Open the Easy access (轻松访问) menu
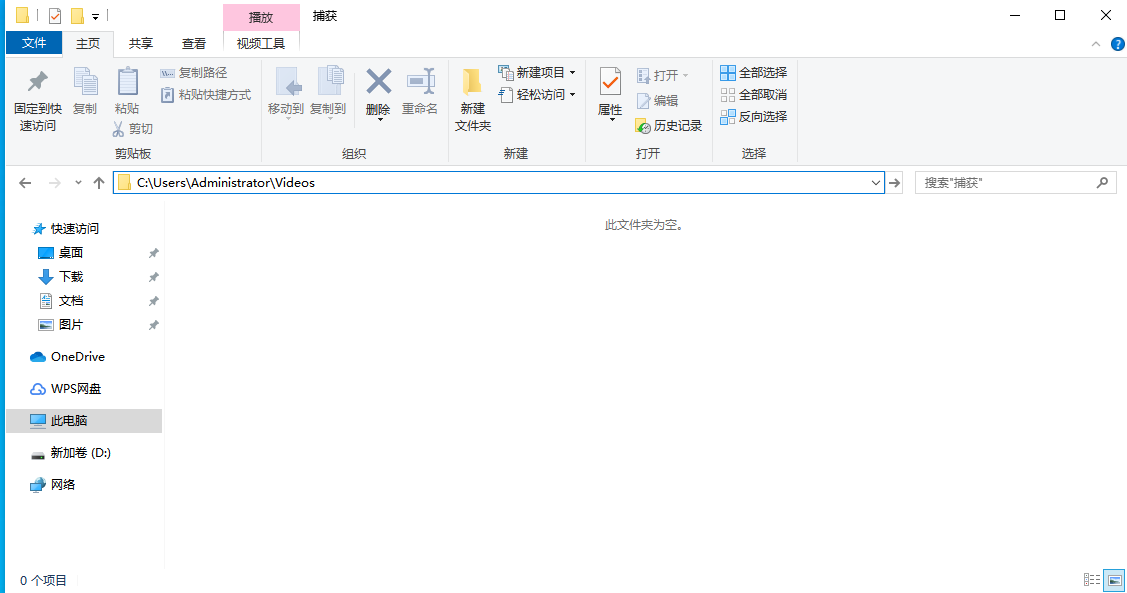1127x593 pixels. pyautogui.click(x=537, y=95)
